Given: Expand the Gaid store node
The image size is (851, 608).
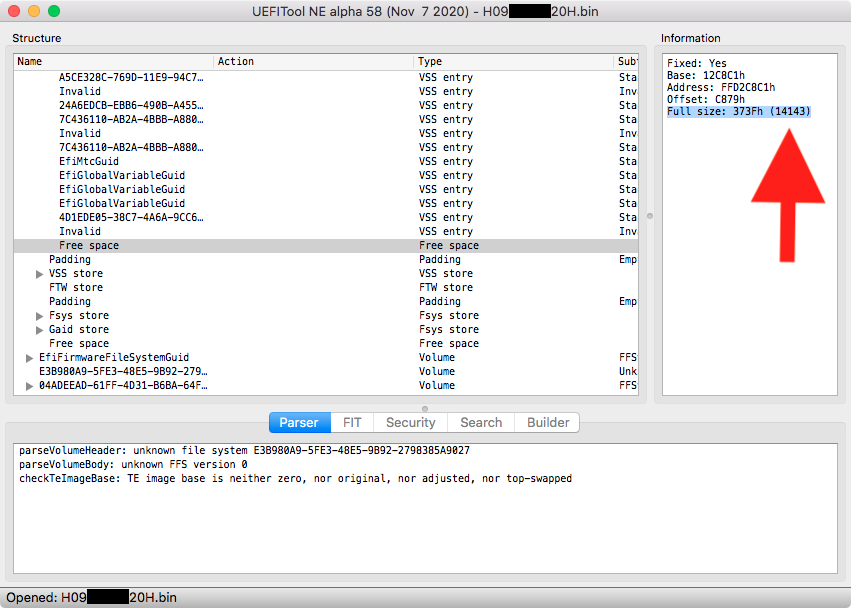Looking at the screenshot, I should (39, 330).
